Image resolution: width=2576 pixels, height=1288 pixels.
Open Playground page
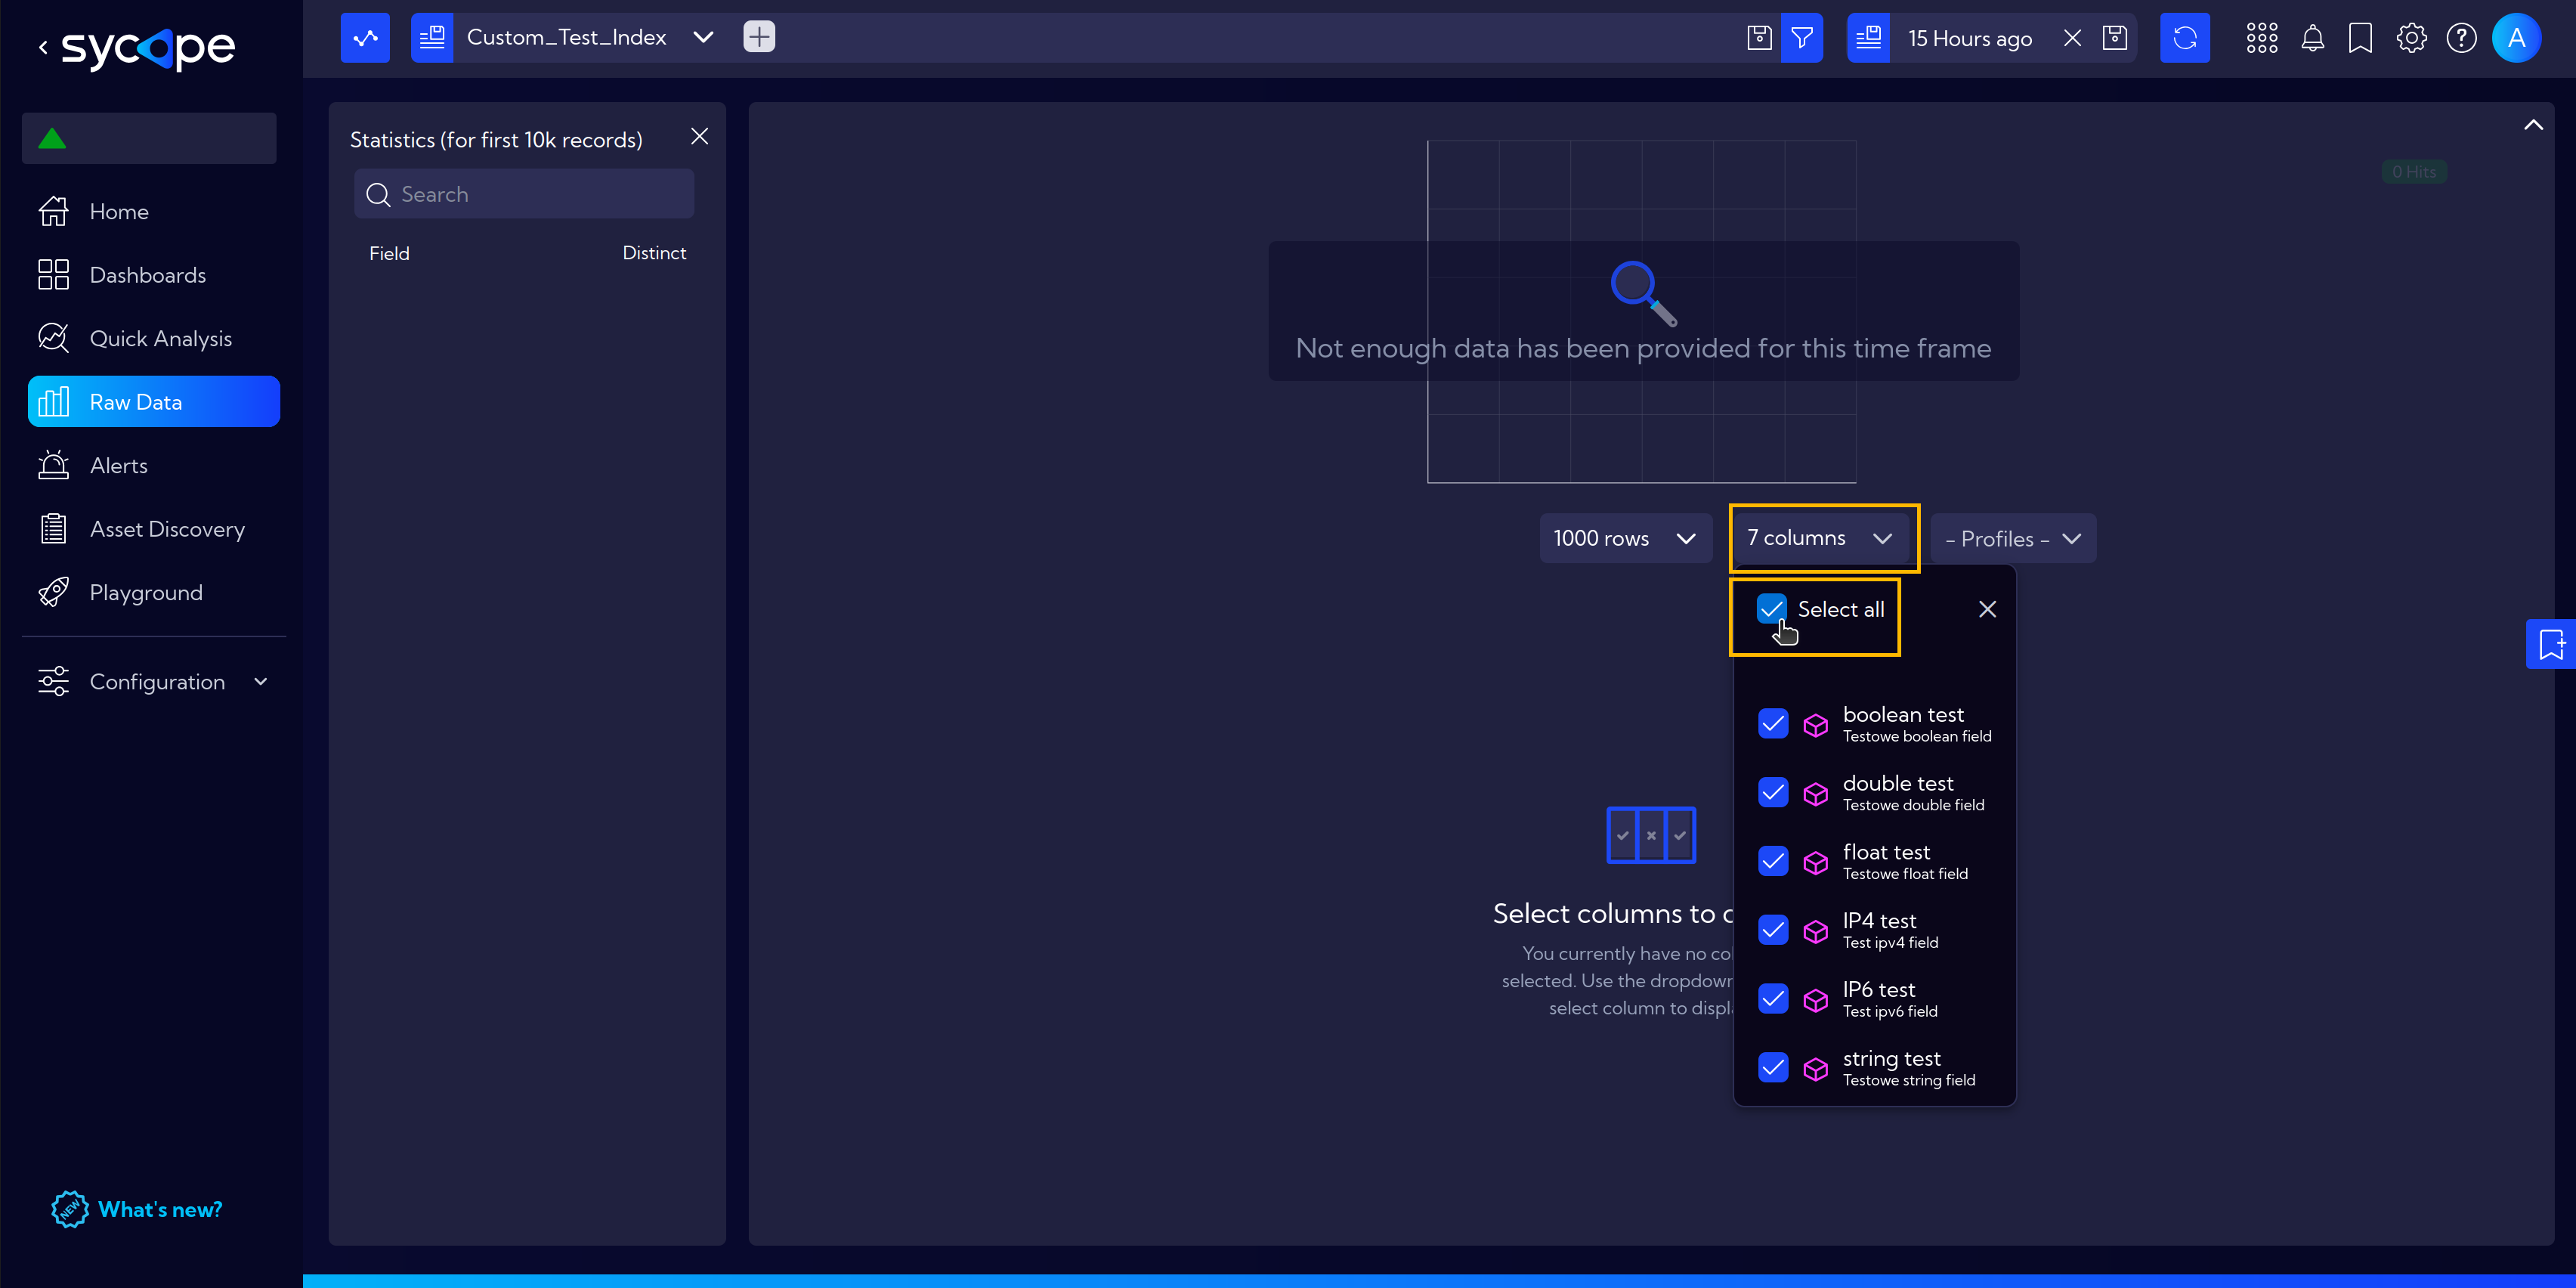154,592
